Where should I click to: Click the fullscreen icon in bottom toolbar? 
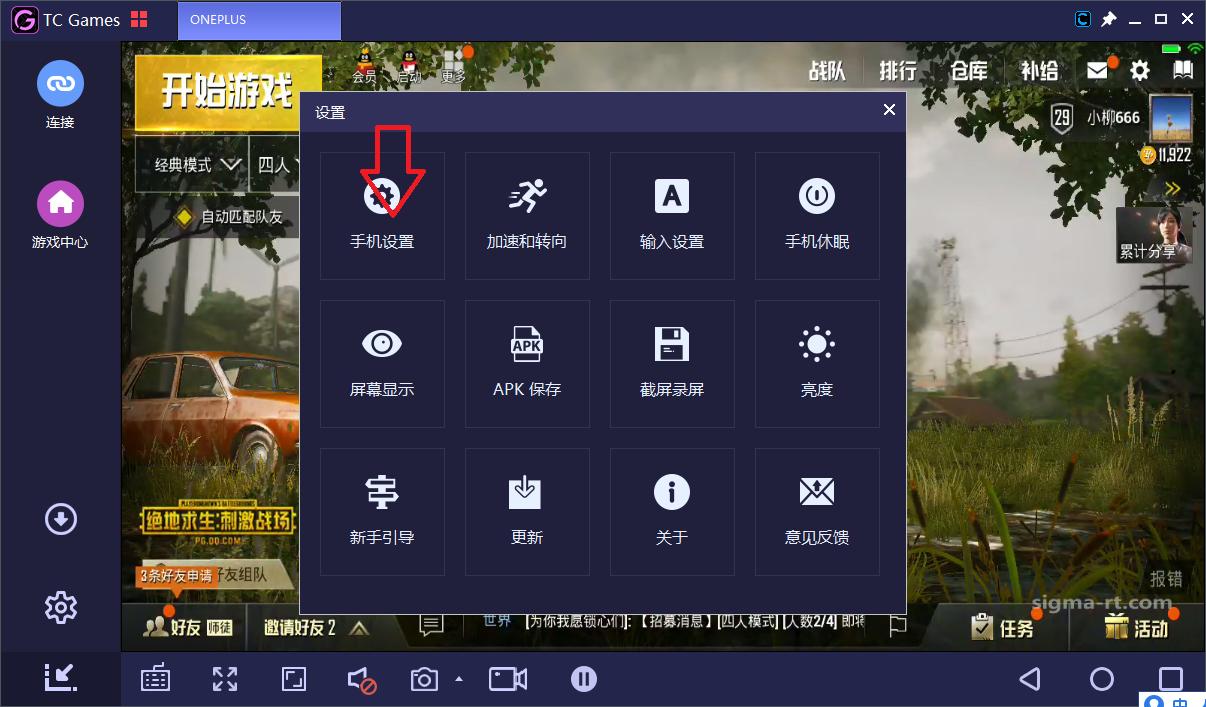click(224, 678)
